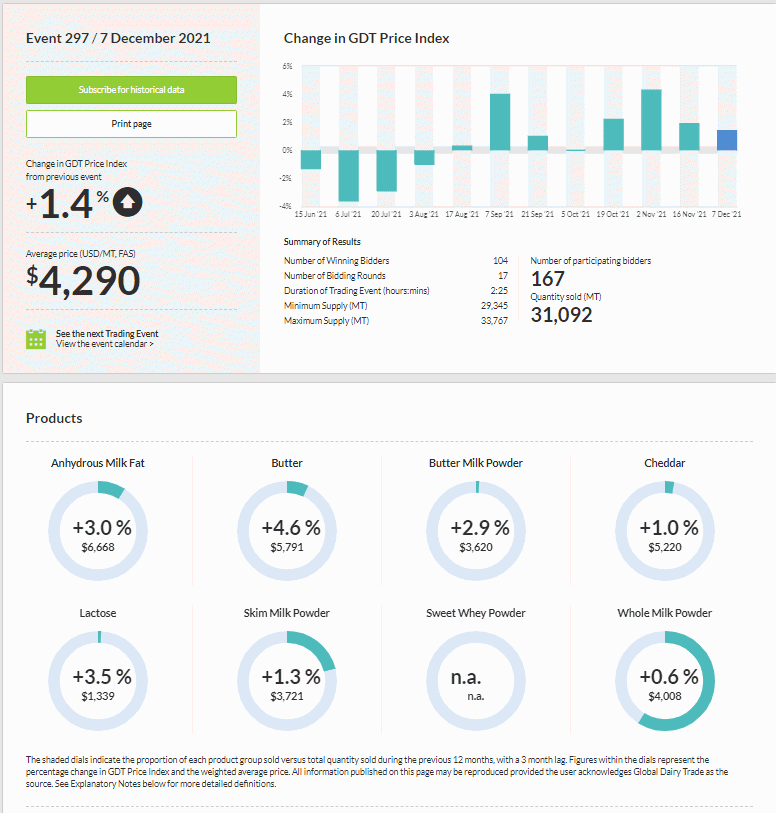Click the 17 Aug '21 chart bar

tap(462, 148)
